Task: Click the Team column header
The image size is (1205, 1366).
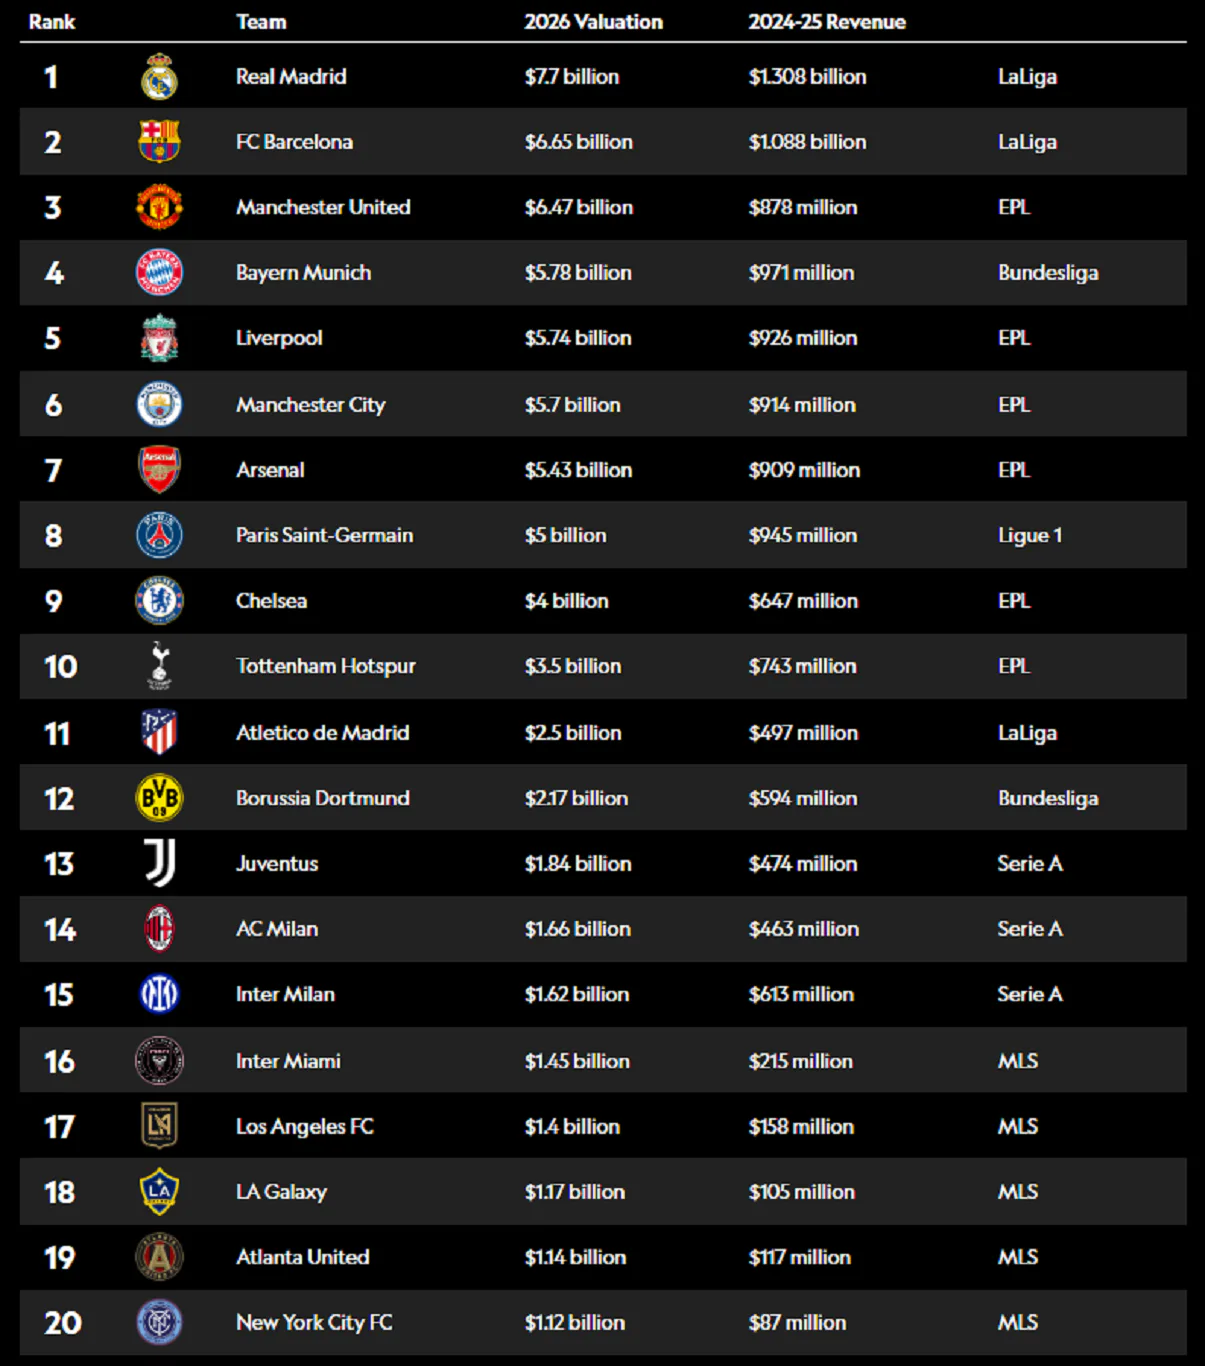Action: point(261,22)
